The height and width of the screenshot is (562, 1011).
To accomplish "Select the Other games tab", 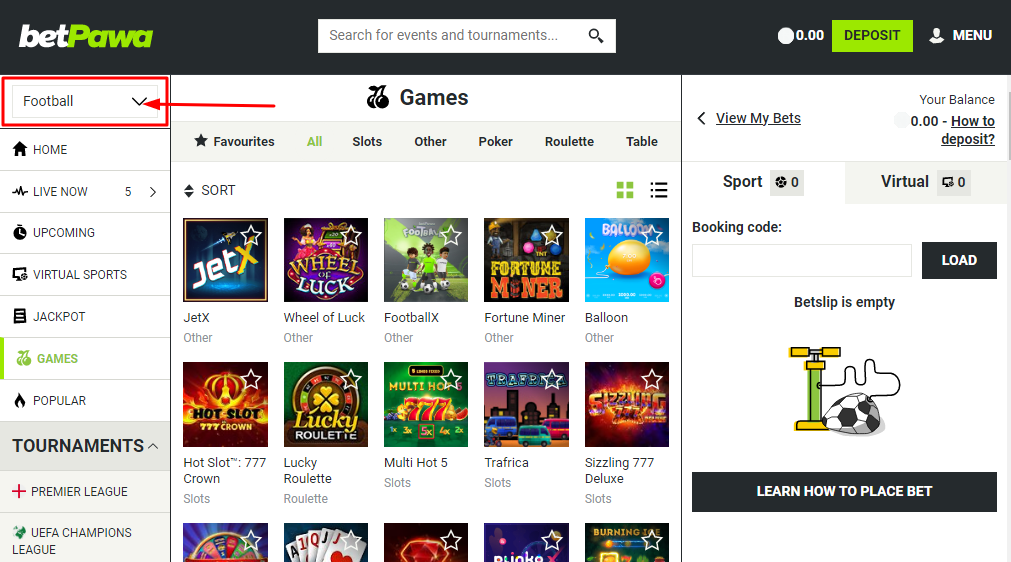I will (430, 141).
